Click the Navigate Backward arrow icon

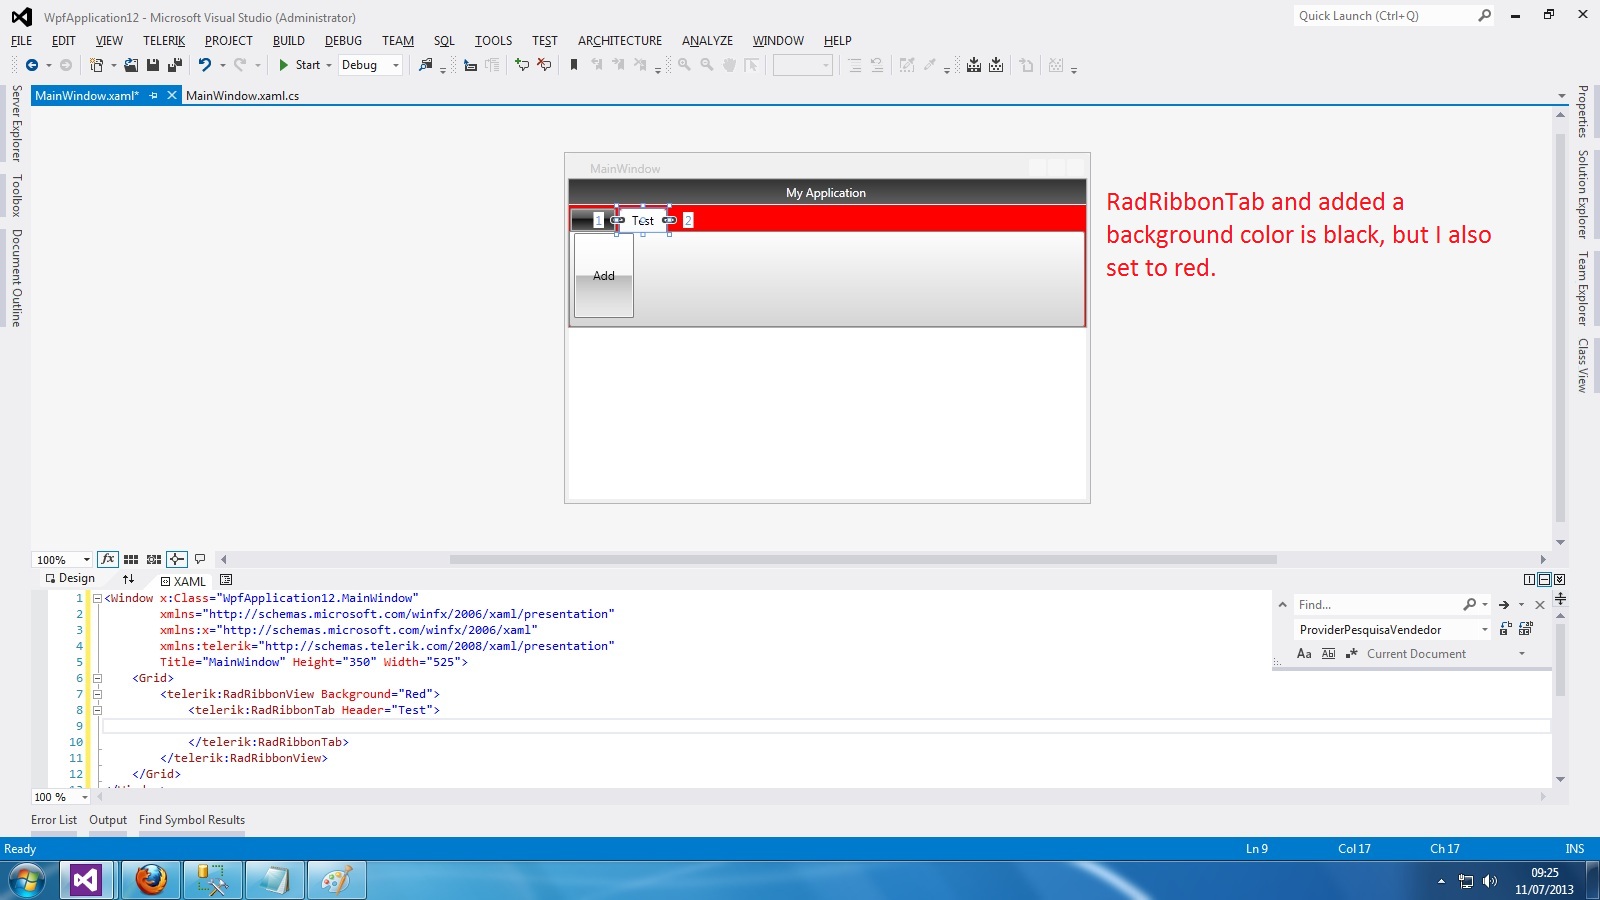tap(32, 65)
